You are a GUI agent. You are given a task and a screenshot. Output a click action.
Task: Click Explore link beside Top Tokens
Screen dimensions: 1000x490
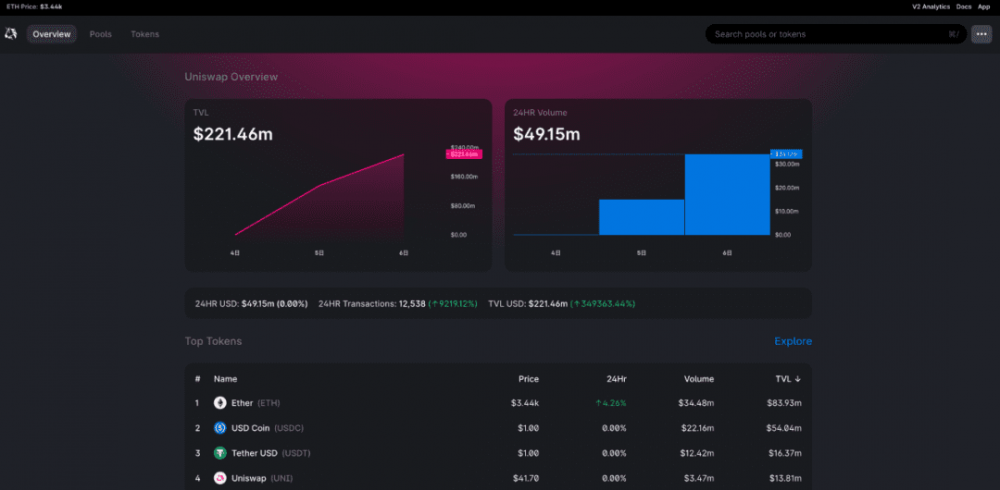793,341
